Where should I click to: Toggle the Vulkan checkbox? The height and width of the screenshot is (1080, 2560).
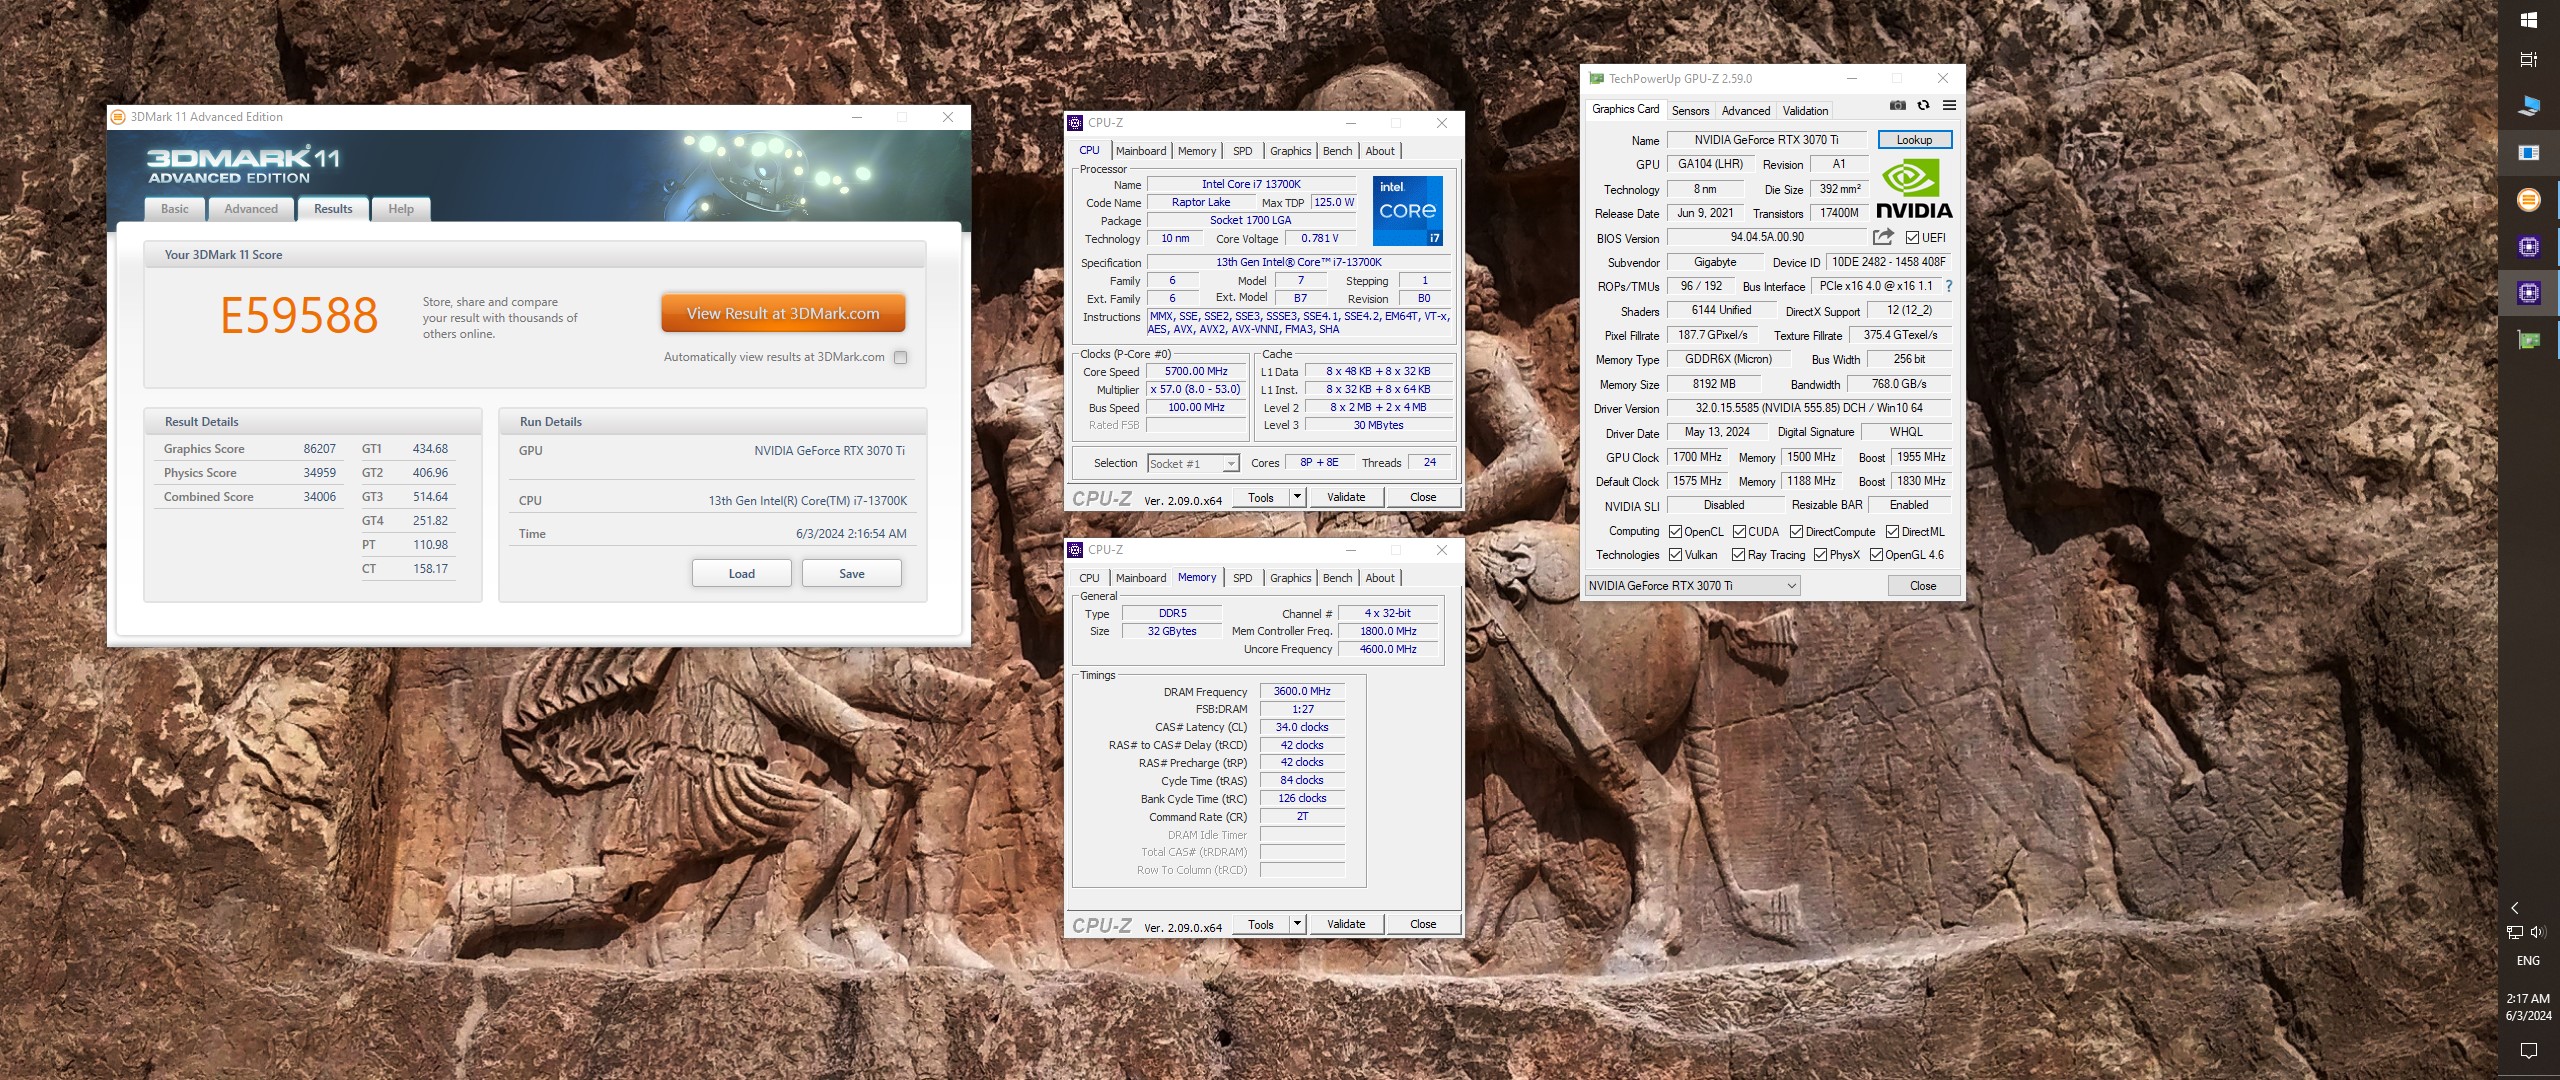coord(1675,555)
